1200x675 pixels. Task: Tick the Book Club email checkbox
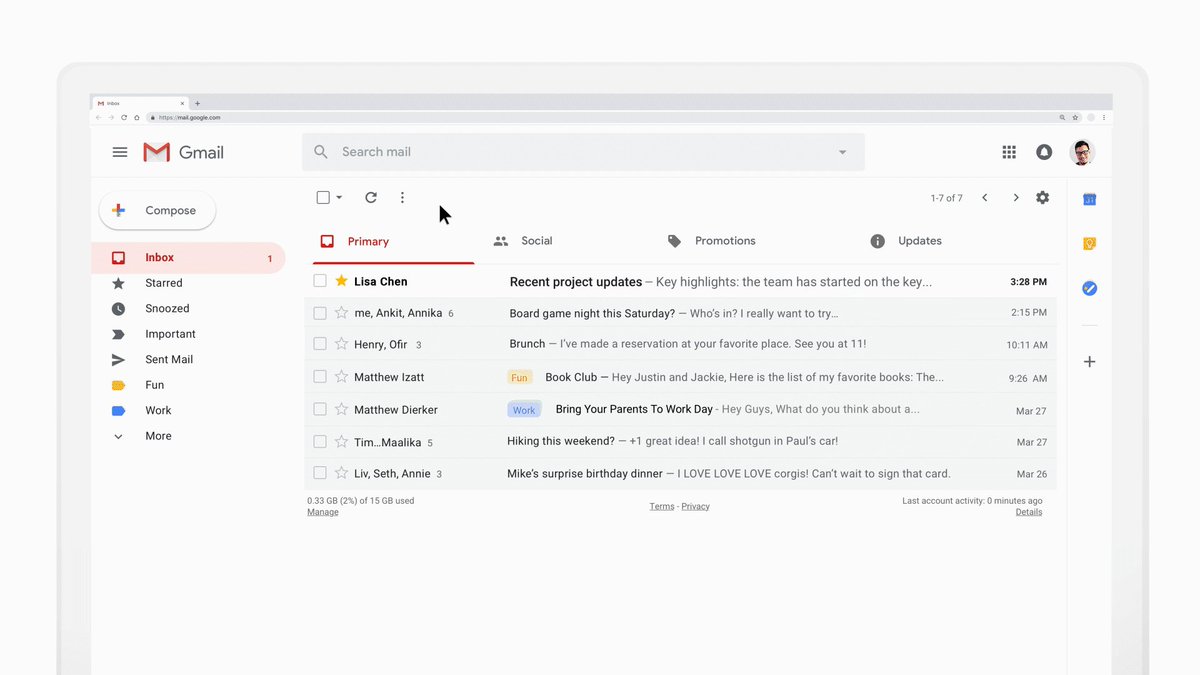(320, 376)
